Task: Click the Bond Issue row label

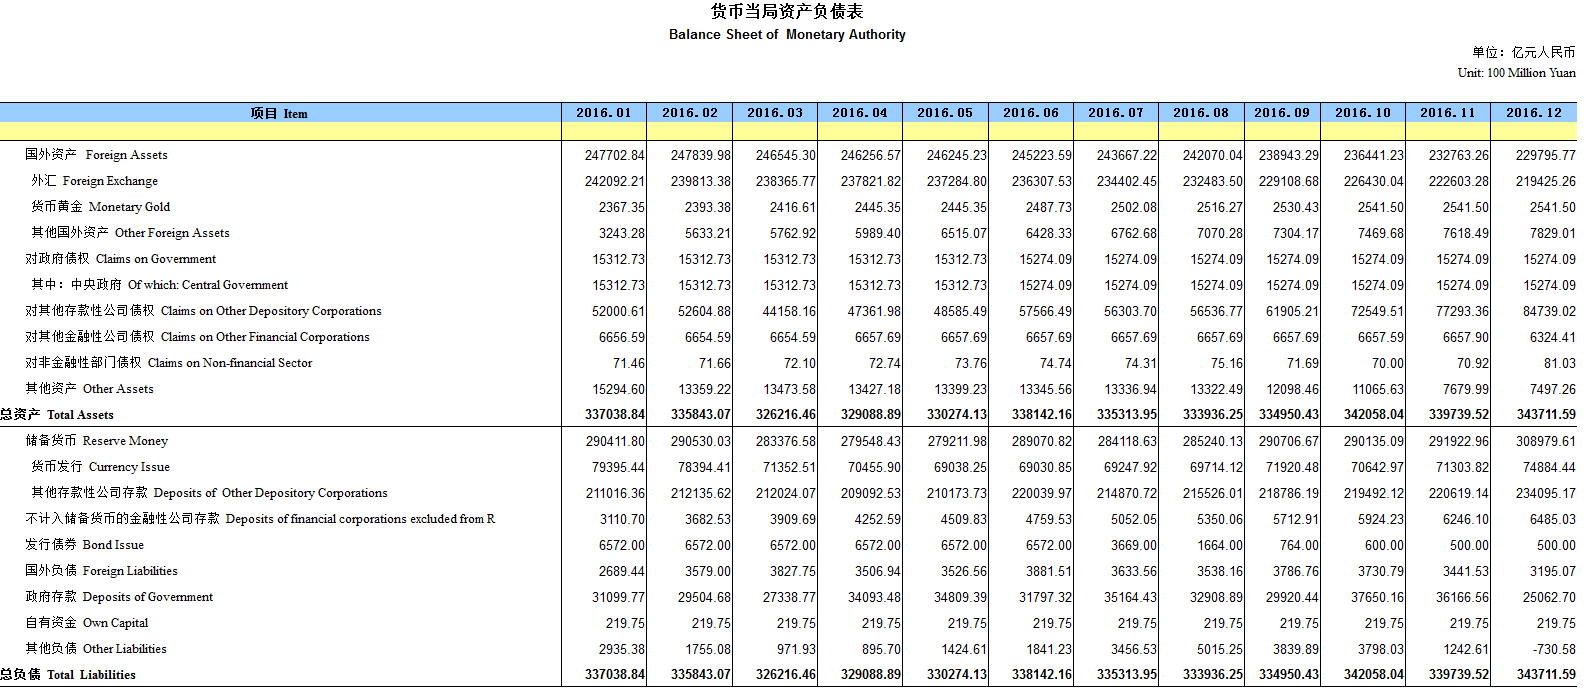Action: point(84,545)
